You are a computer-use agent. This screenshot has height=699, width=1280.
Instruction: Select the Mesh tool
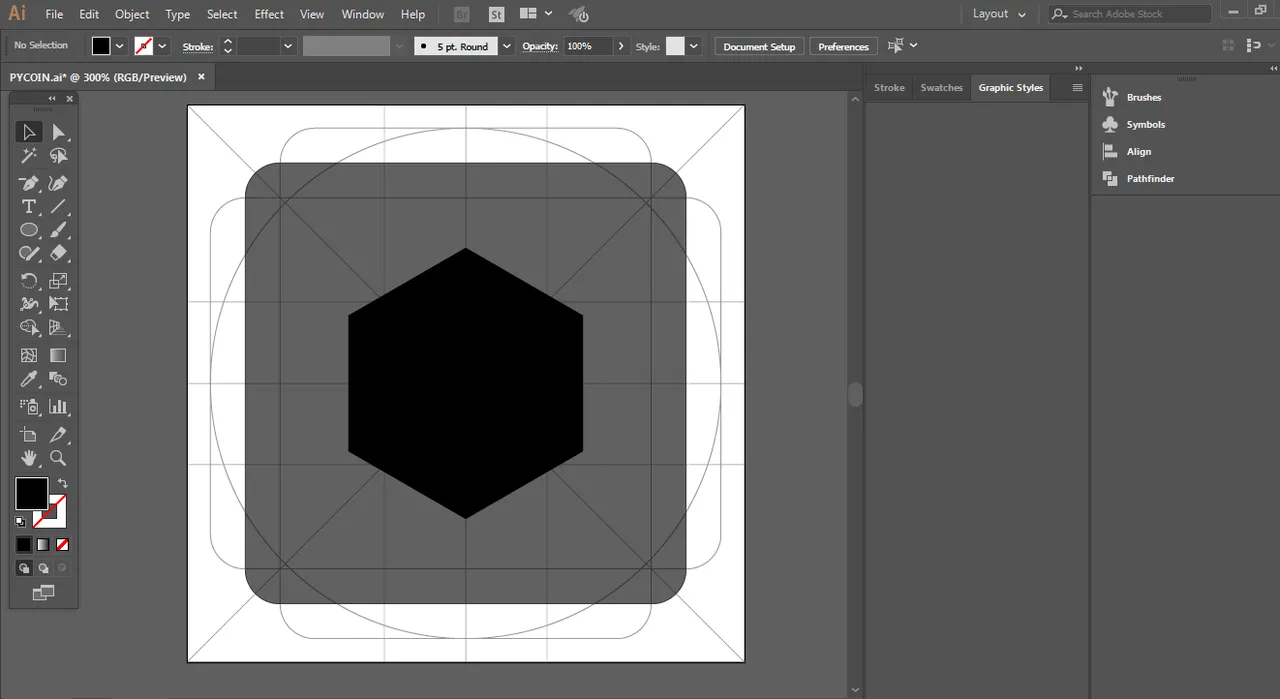pos(29,355)
